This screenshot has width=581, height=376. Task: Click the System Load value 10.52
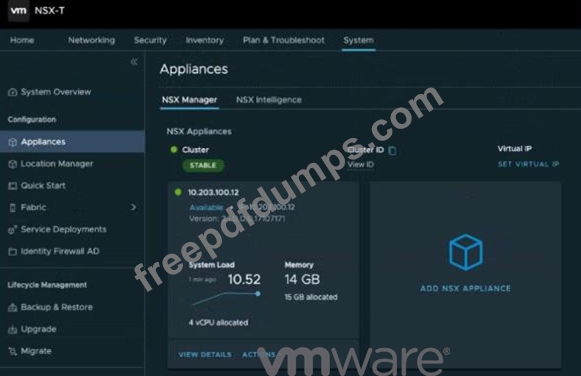pyautogui.click(x=244, y=279)
